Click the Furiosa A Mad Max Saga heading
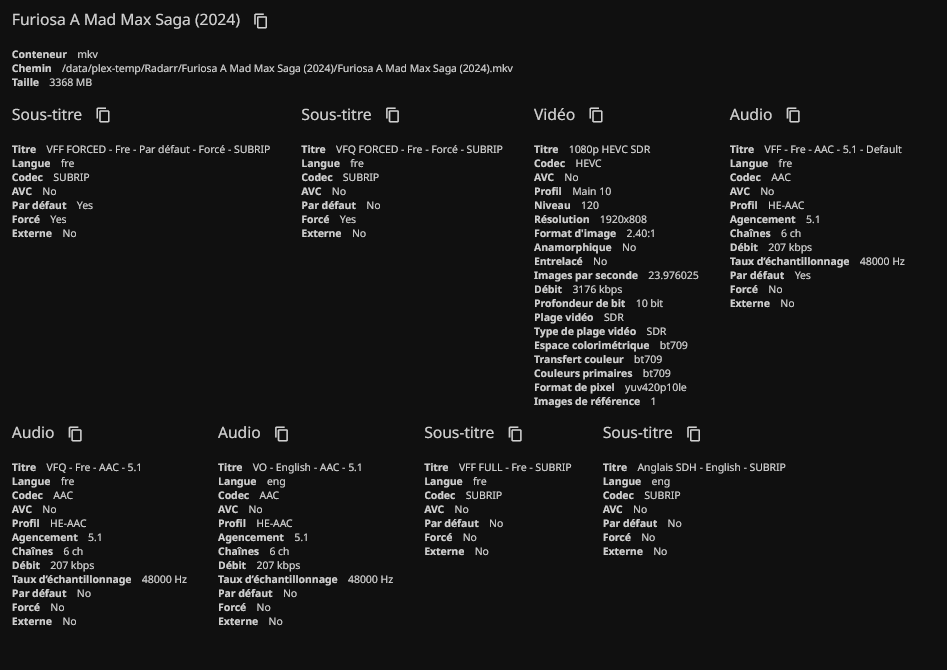 tap(125, 20)
